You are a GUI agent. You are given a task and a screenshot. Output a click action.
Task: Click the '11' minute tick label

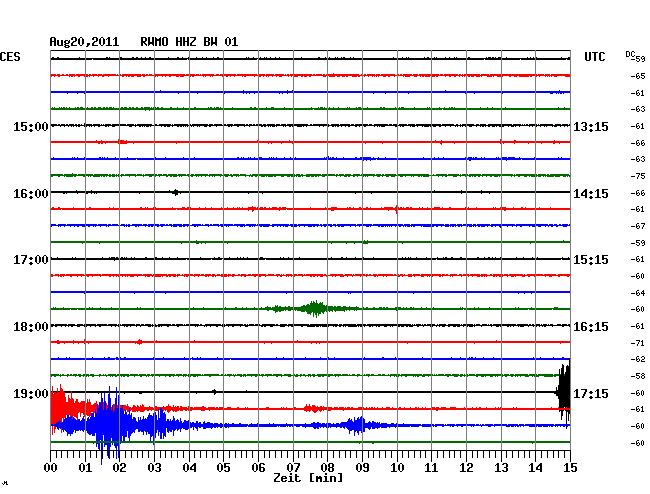click(x=431, y=467)
